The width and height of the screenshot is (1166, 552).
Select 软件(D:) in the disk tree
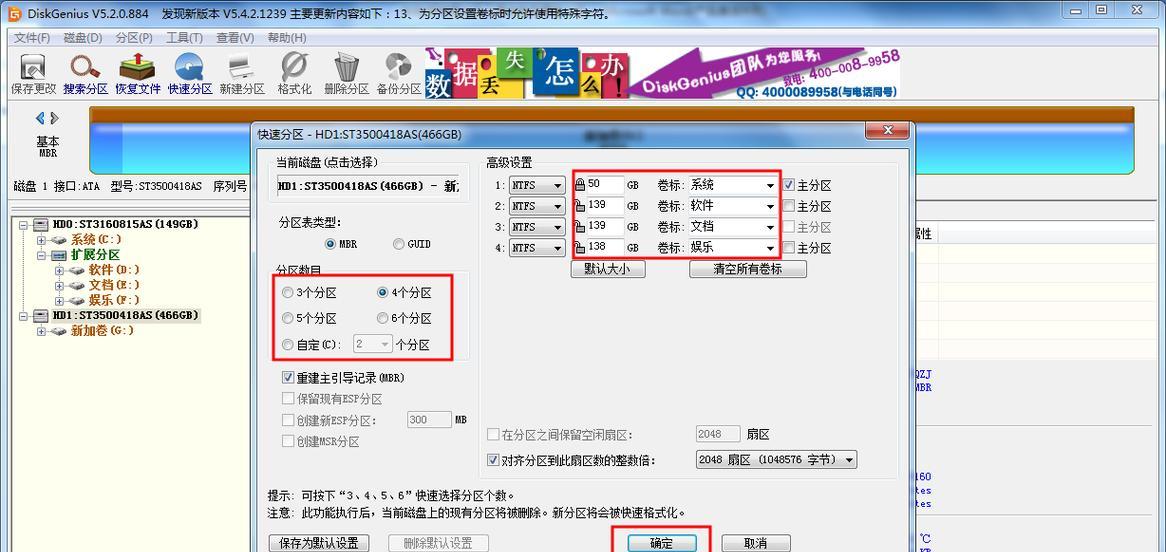[114, 270]
